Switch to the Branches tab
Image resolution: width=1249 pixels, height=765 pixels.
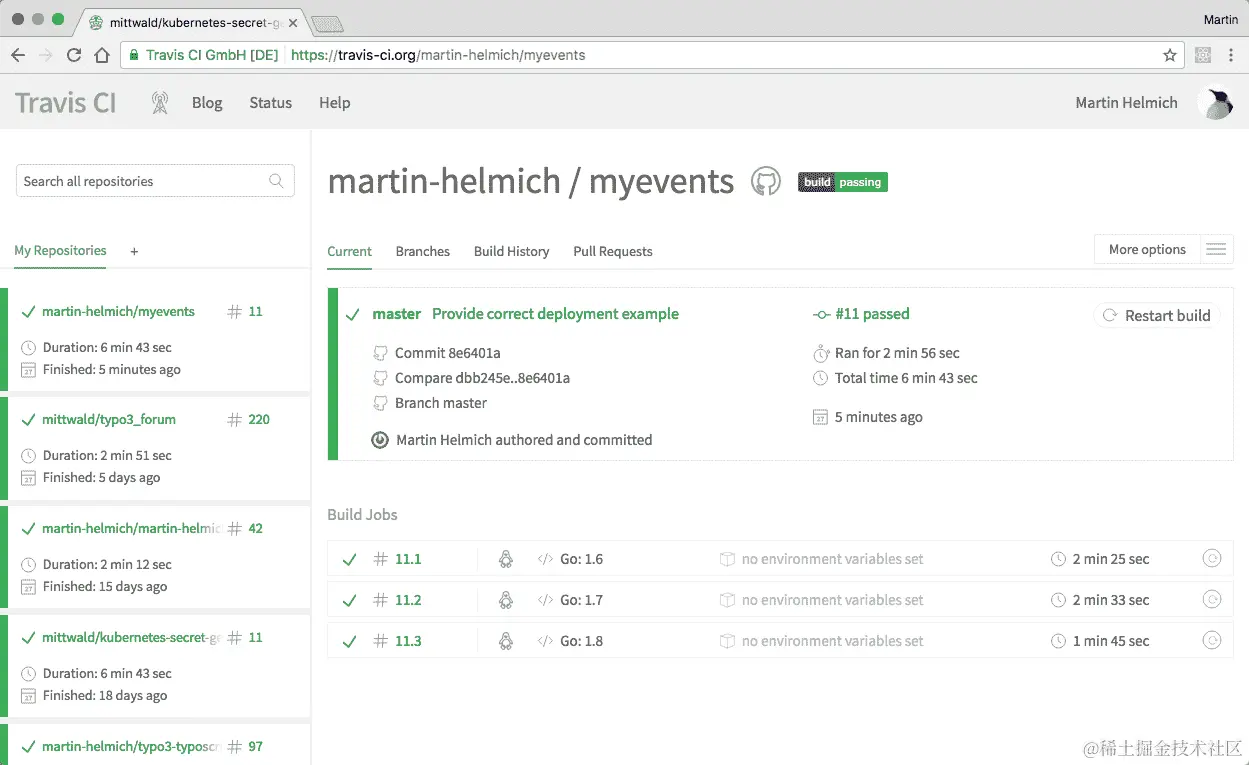pyautogui.click(x=423, y=252)
